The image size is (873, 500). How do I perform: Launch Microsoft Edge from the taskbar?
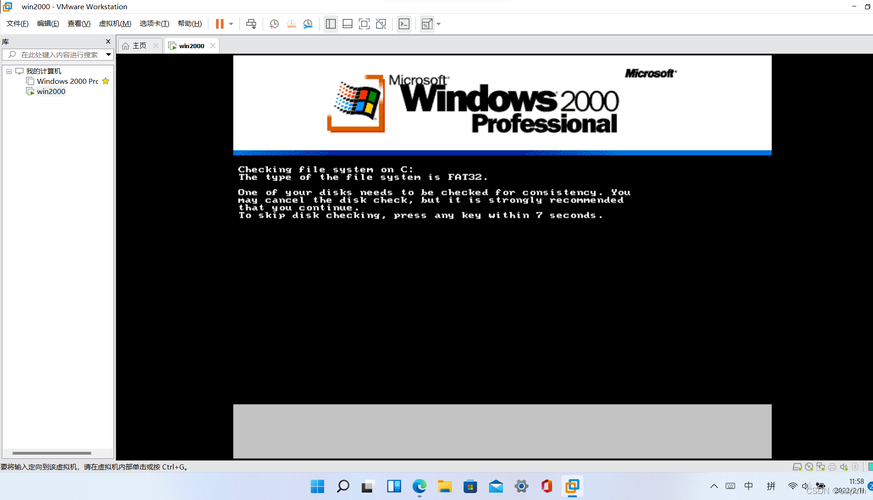pyautogui.click(x=419, y=486)
